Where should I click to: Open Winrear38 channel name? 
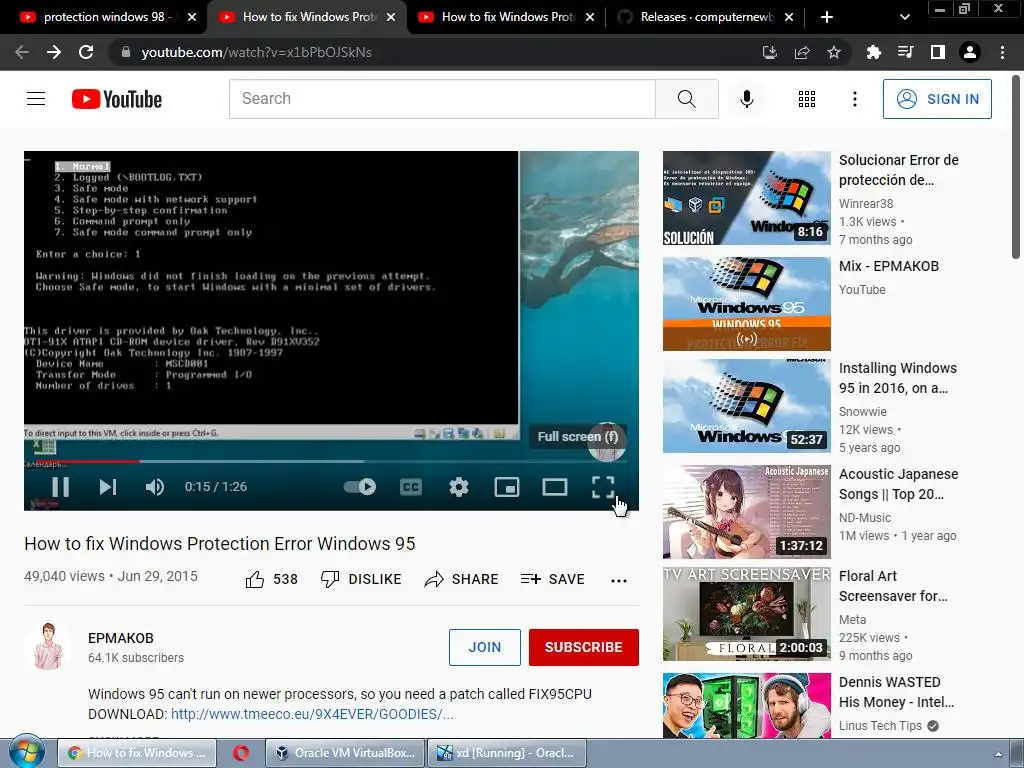tap(866, 204)
